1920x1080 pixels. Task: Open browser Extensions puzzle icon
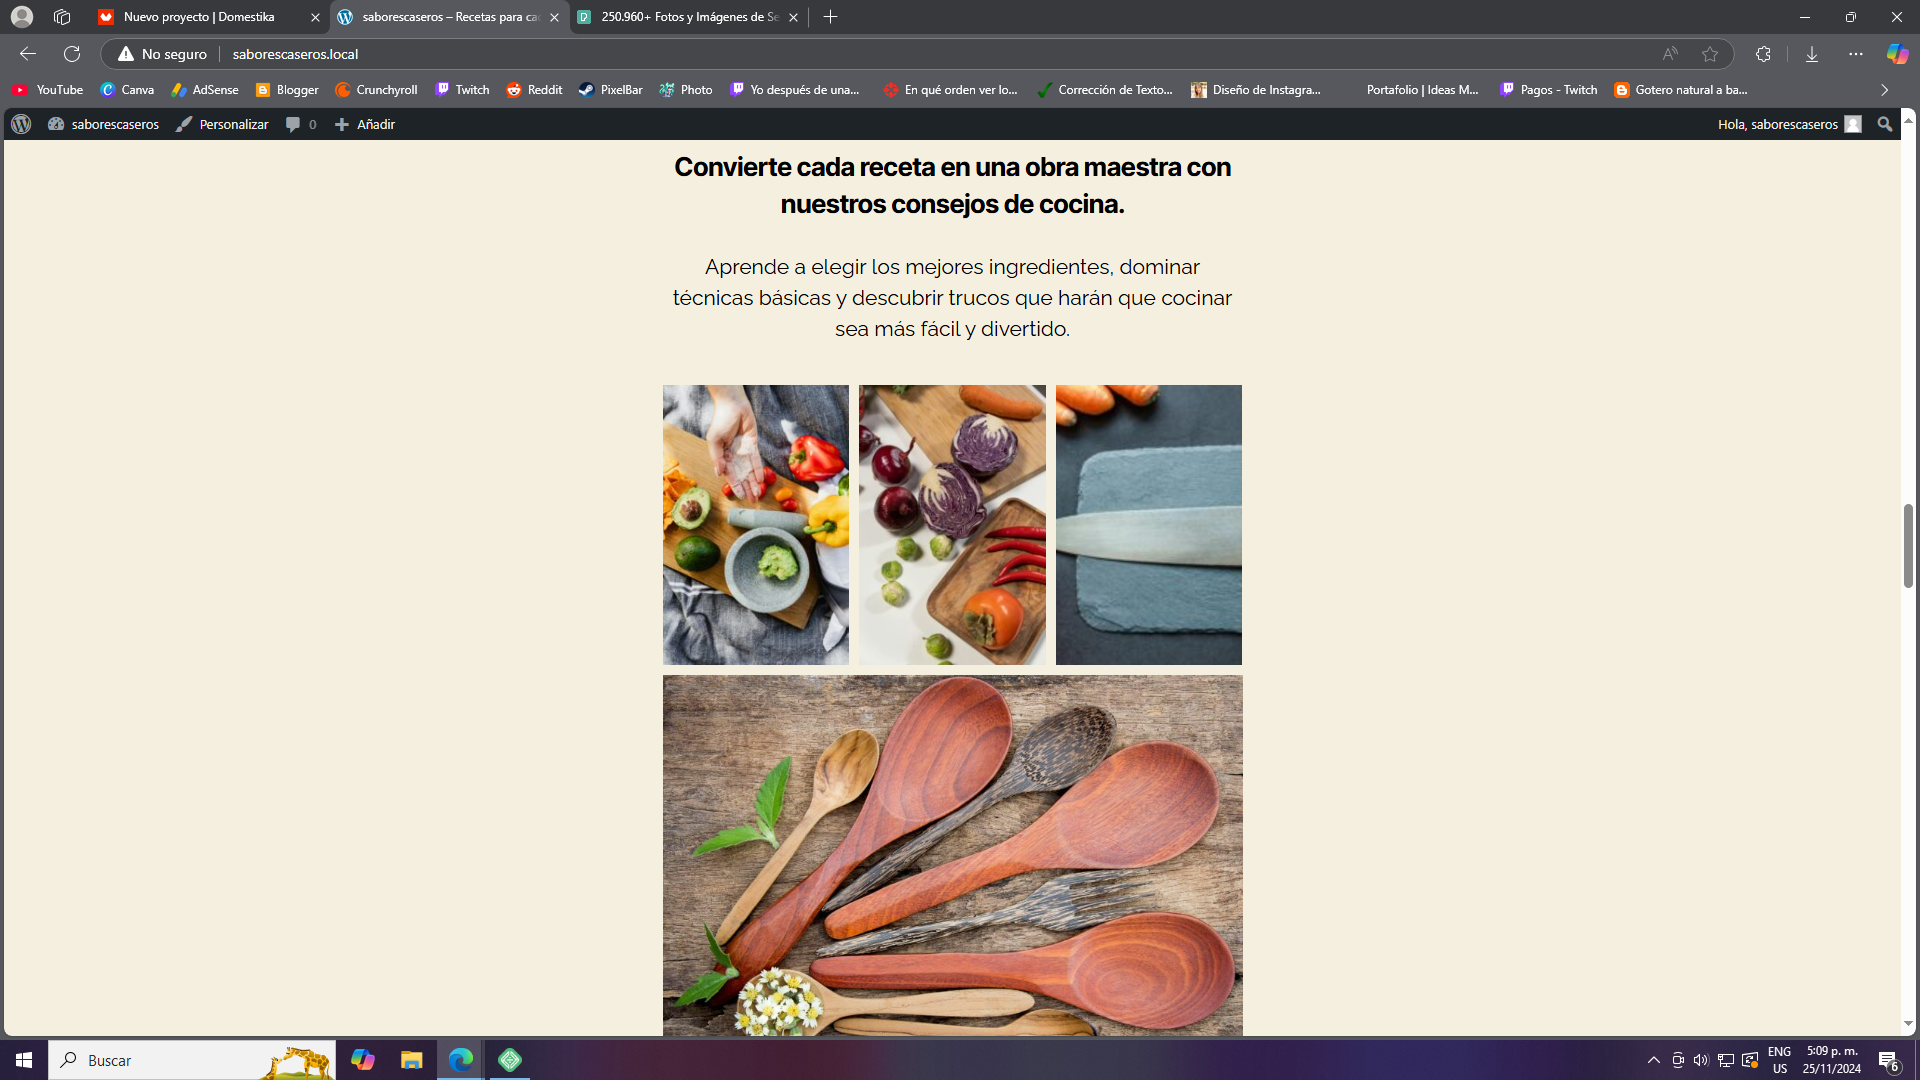click(1763, 54)
